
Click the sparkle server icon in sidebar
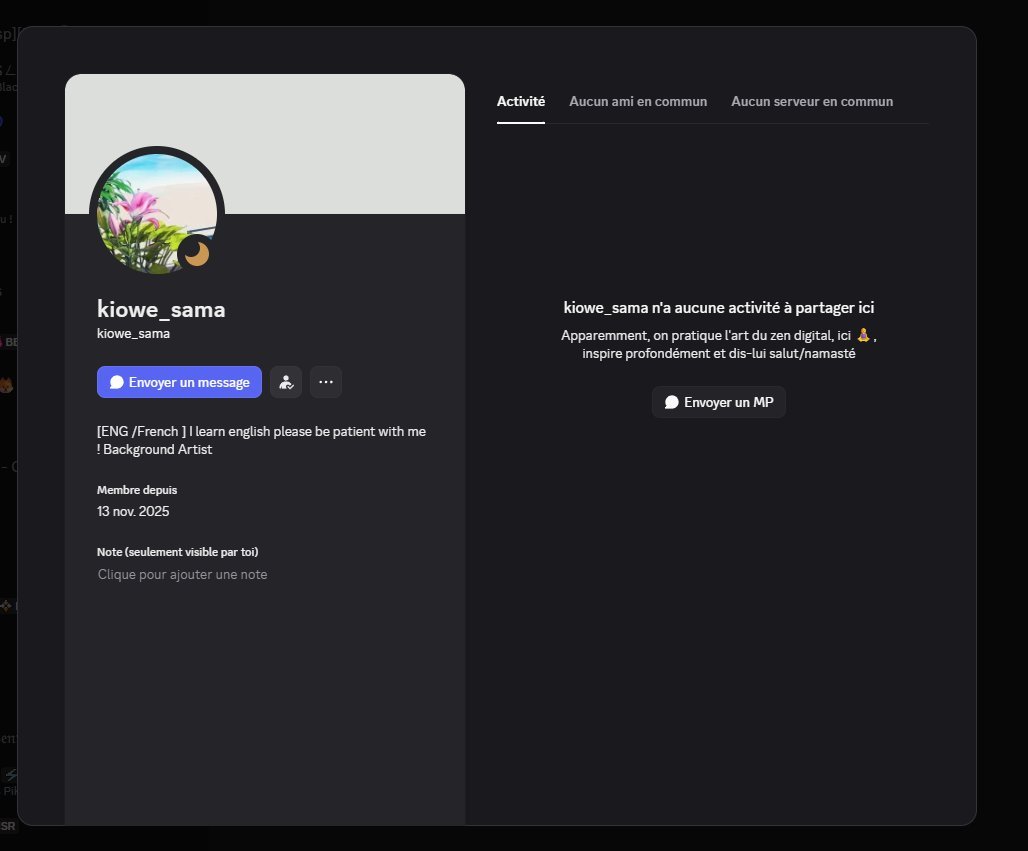click(5, 605)
